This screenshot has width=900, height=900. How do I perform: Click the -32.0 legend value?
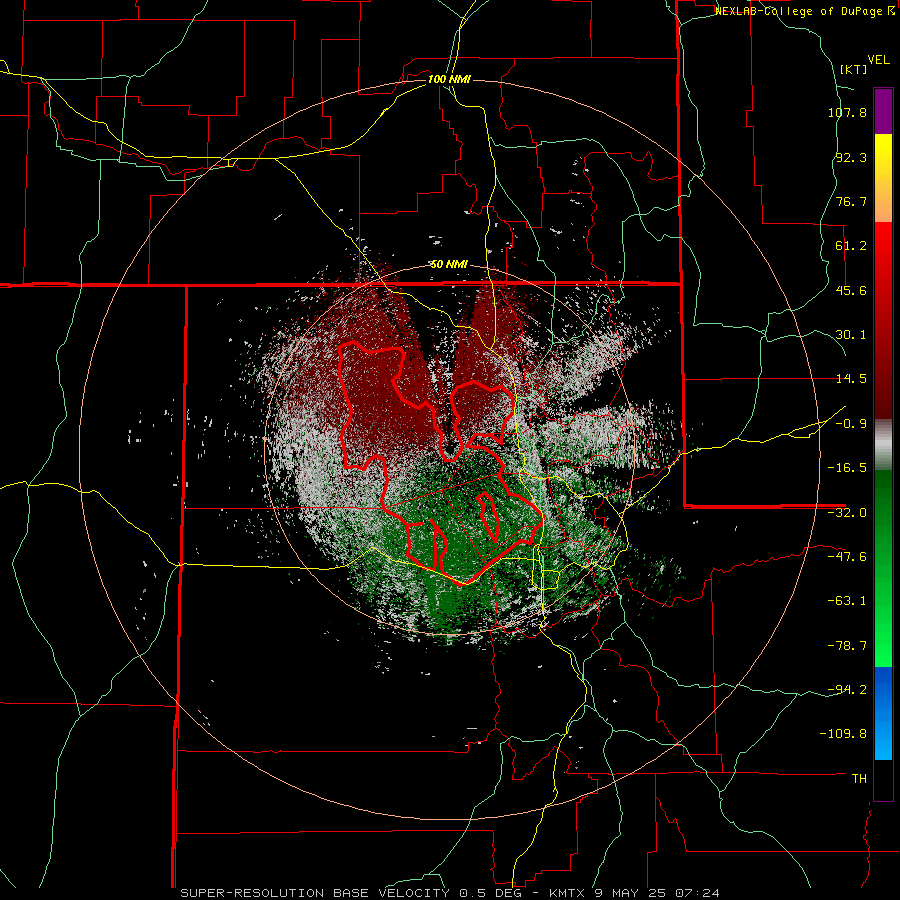(x=847, y=513)
